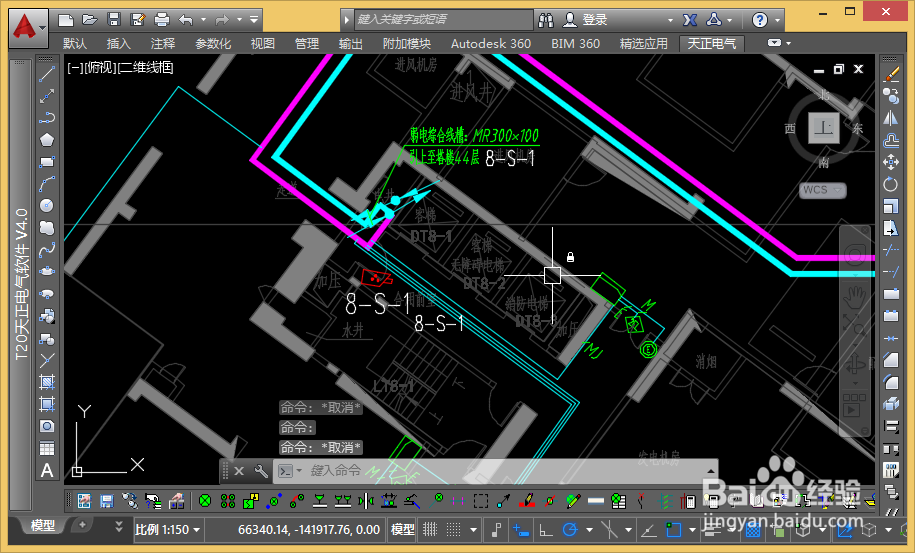The width and height of the screenshot is (915, 553).
Task: Toggle polar tracking in status bar
Action: pyautogui.click(x=570, y=530)
